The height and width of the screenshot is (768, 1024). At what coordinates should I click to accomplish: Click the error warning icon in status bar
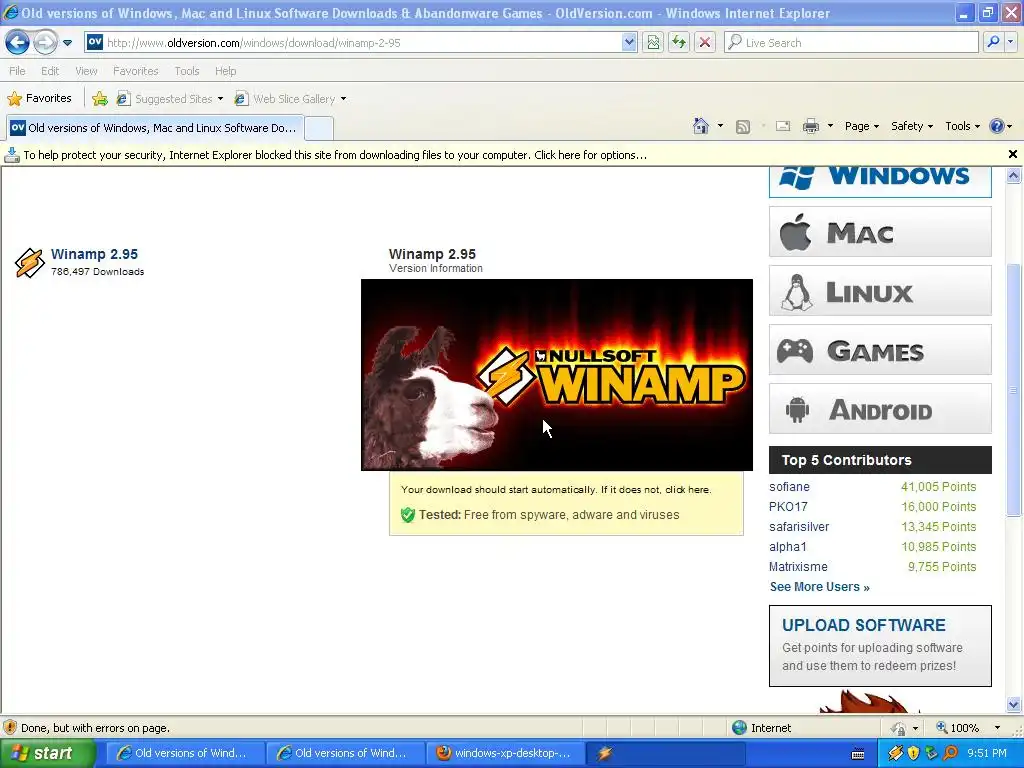click(10, 728)
